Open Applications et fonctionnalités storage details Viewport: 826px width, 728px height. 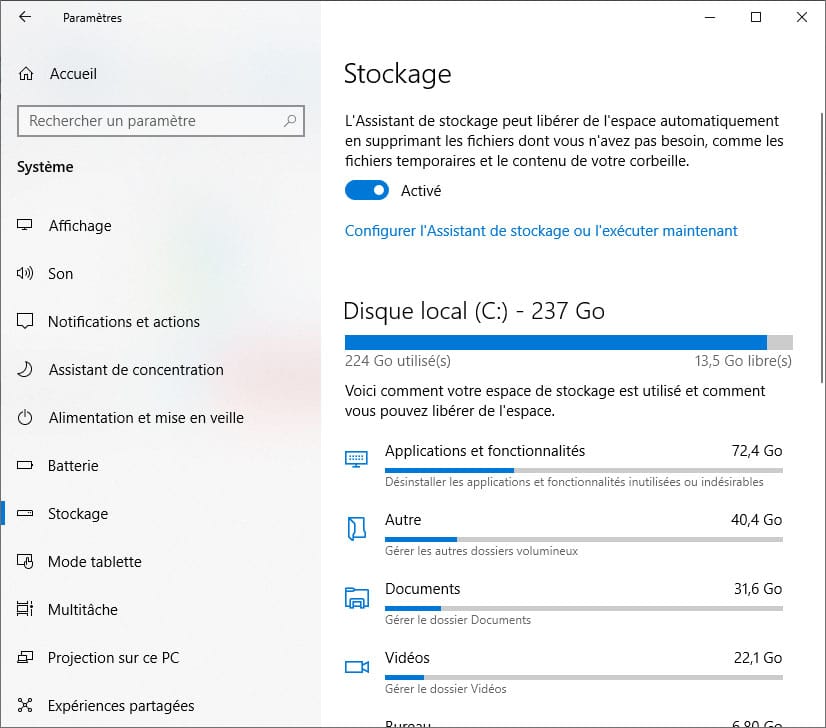[x=564, y=467]
